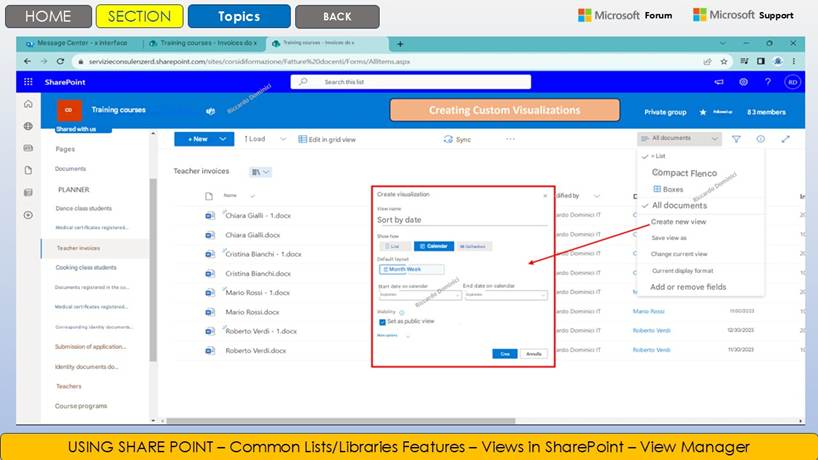Click the Search this list box
The image size is (818, 460).
pyautogui.click(x=411, y=82)
